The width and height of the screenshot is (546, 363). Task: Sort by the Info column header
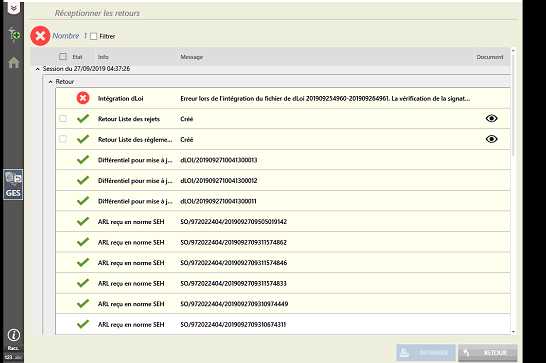pos(103,57)
